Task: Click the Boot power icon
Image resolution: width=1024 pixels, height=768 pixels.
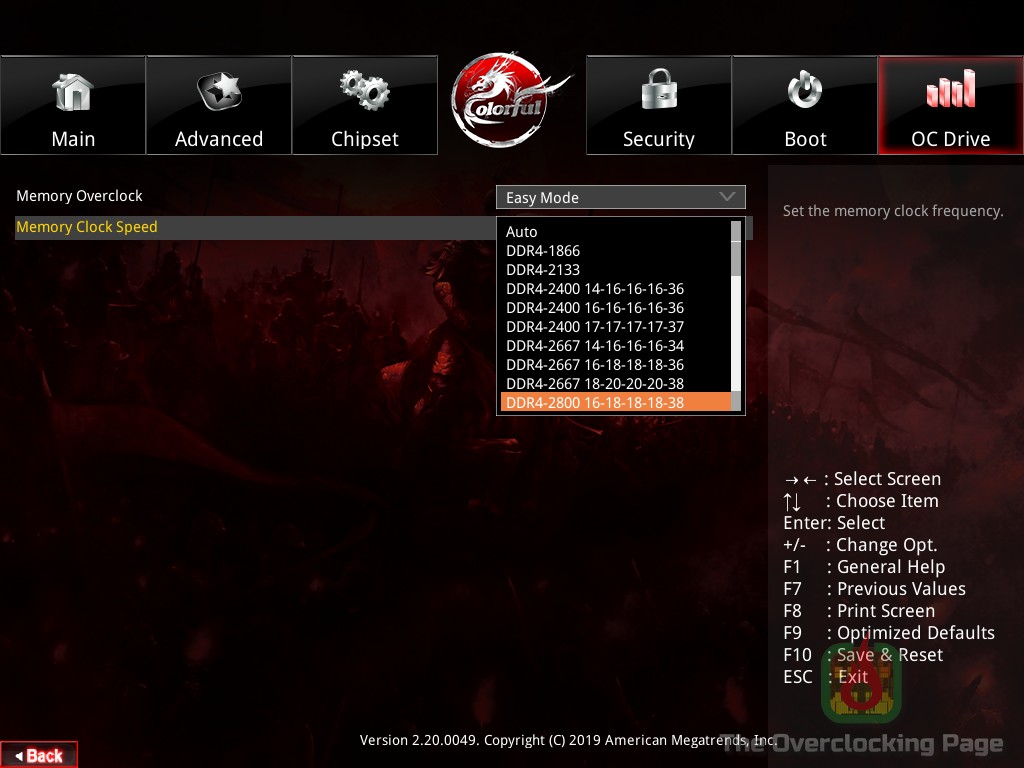Action: point(804,90)
